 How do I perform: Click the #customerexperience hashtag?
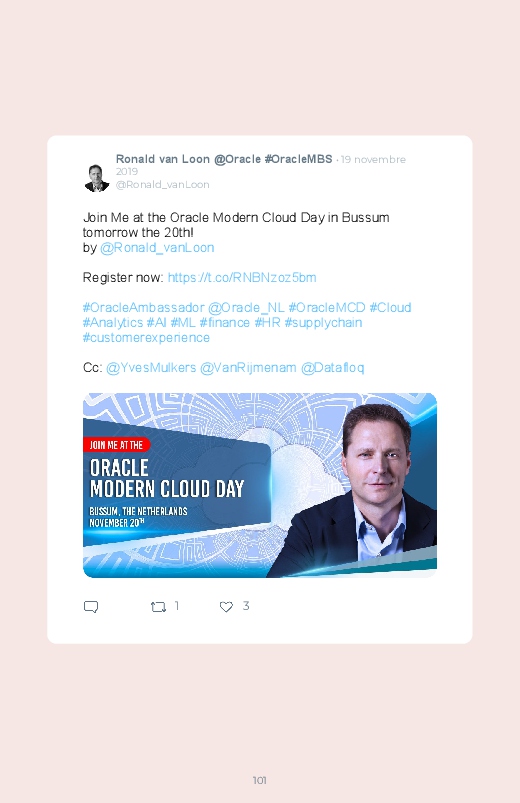pos(146,338)
